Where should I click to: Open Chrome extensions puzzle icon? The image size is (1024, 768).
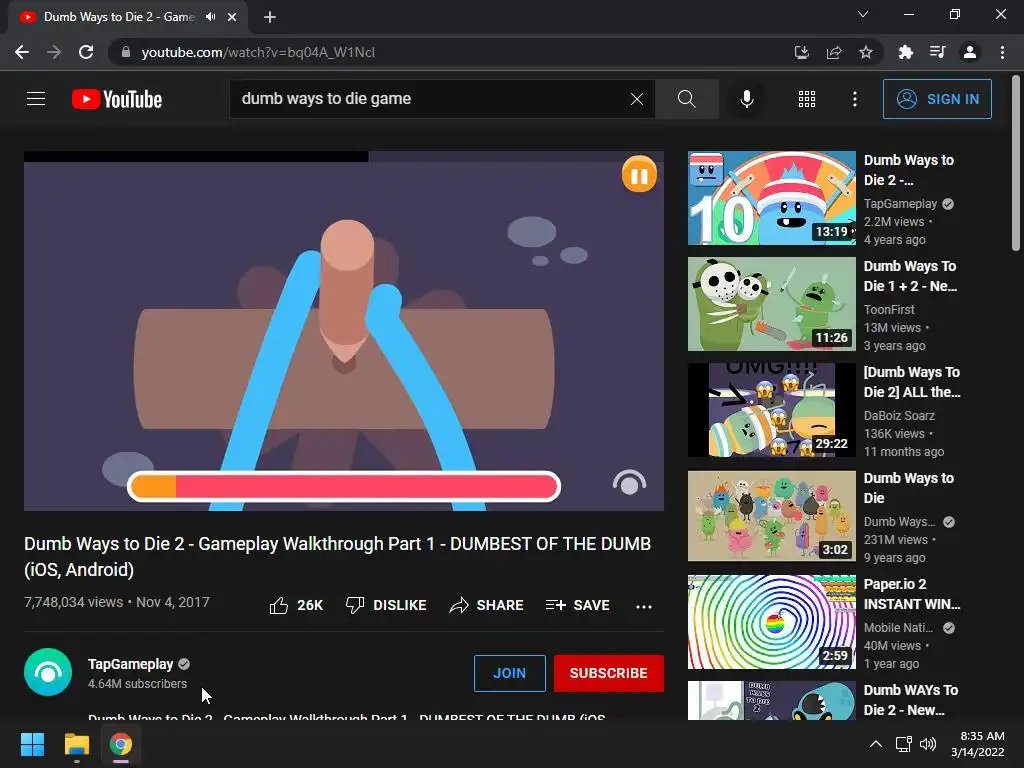[x=905, y=52]
